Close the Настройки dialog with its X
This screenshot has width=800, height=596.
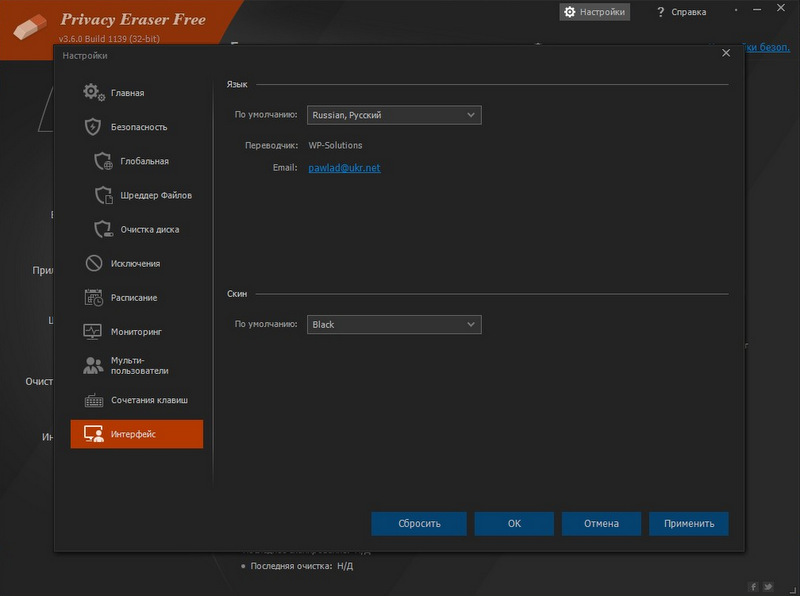(x=726, y=53)
